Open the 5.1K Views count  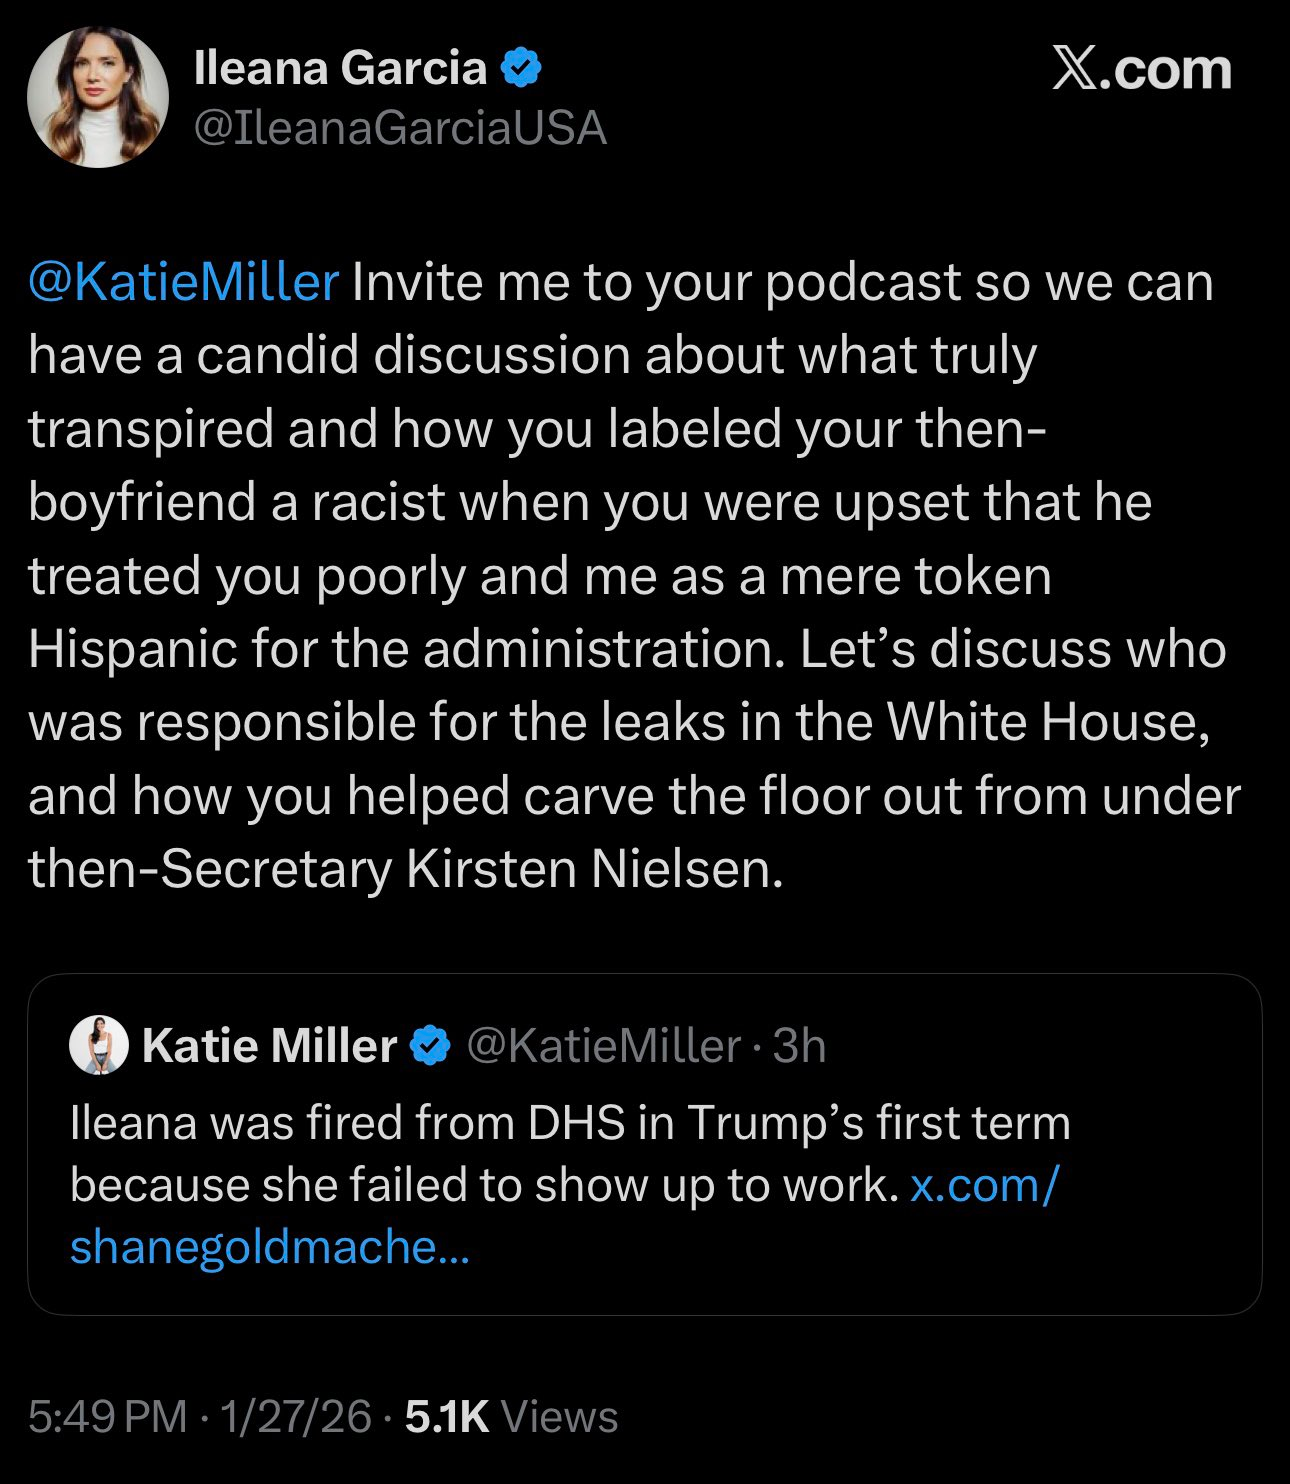tap(511, 1416)
